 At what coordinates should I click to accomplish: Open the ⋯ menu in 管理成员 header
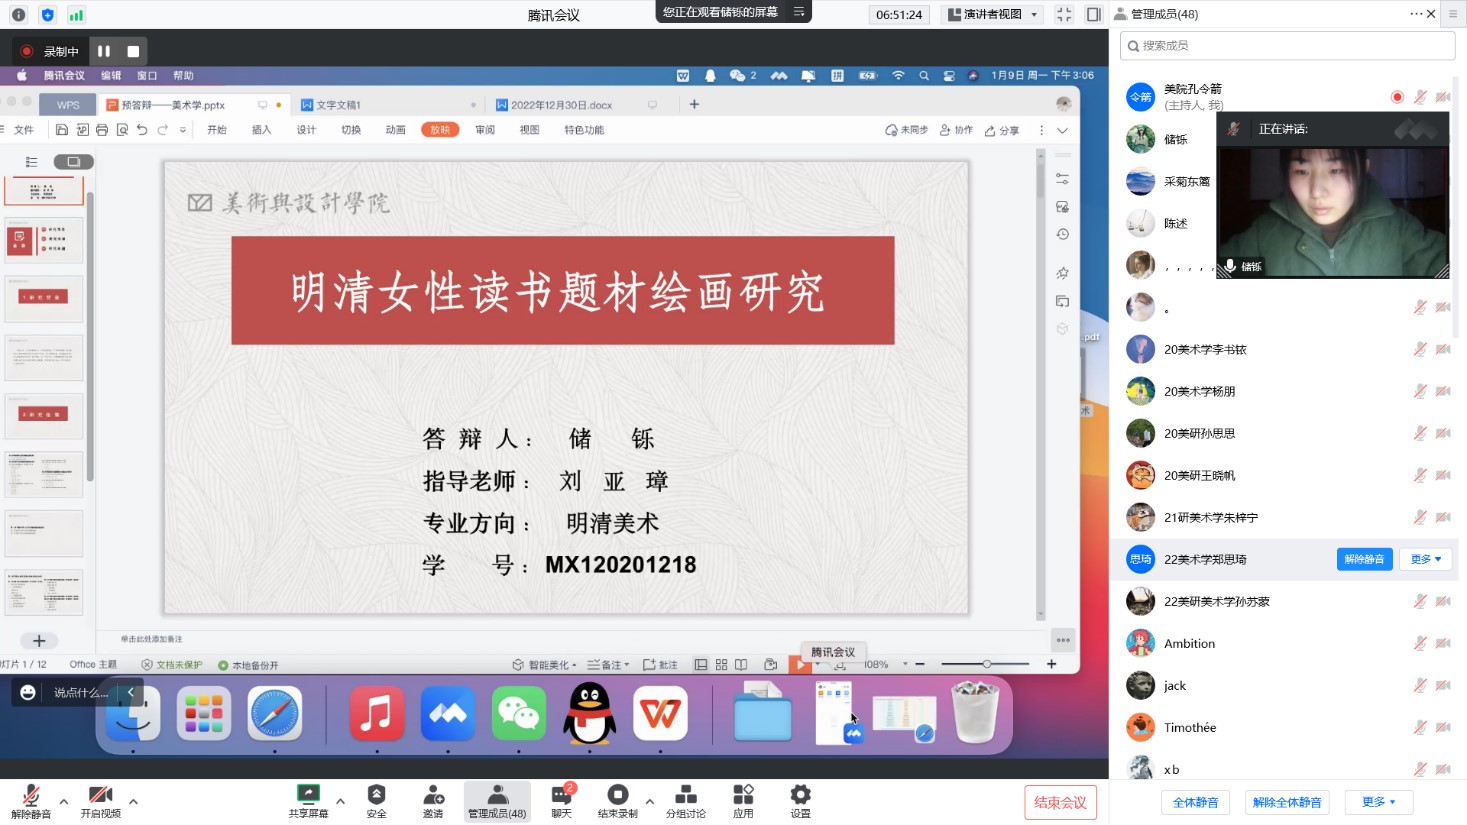(x=1415, y=14)
